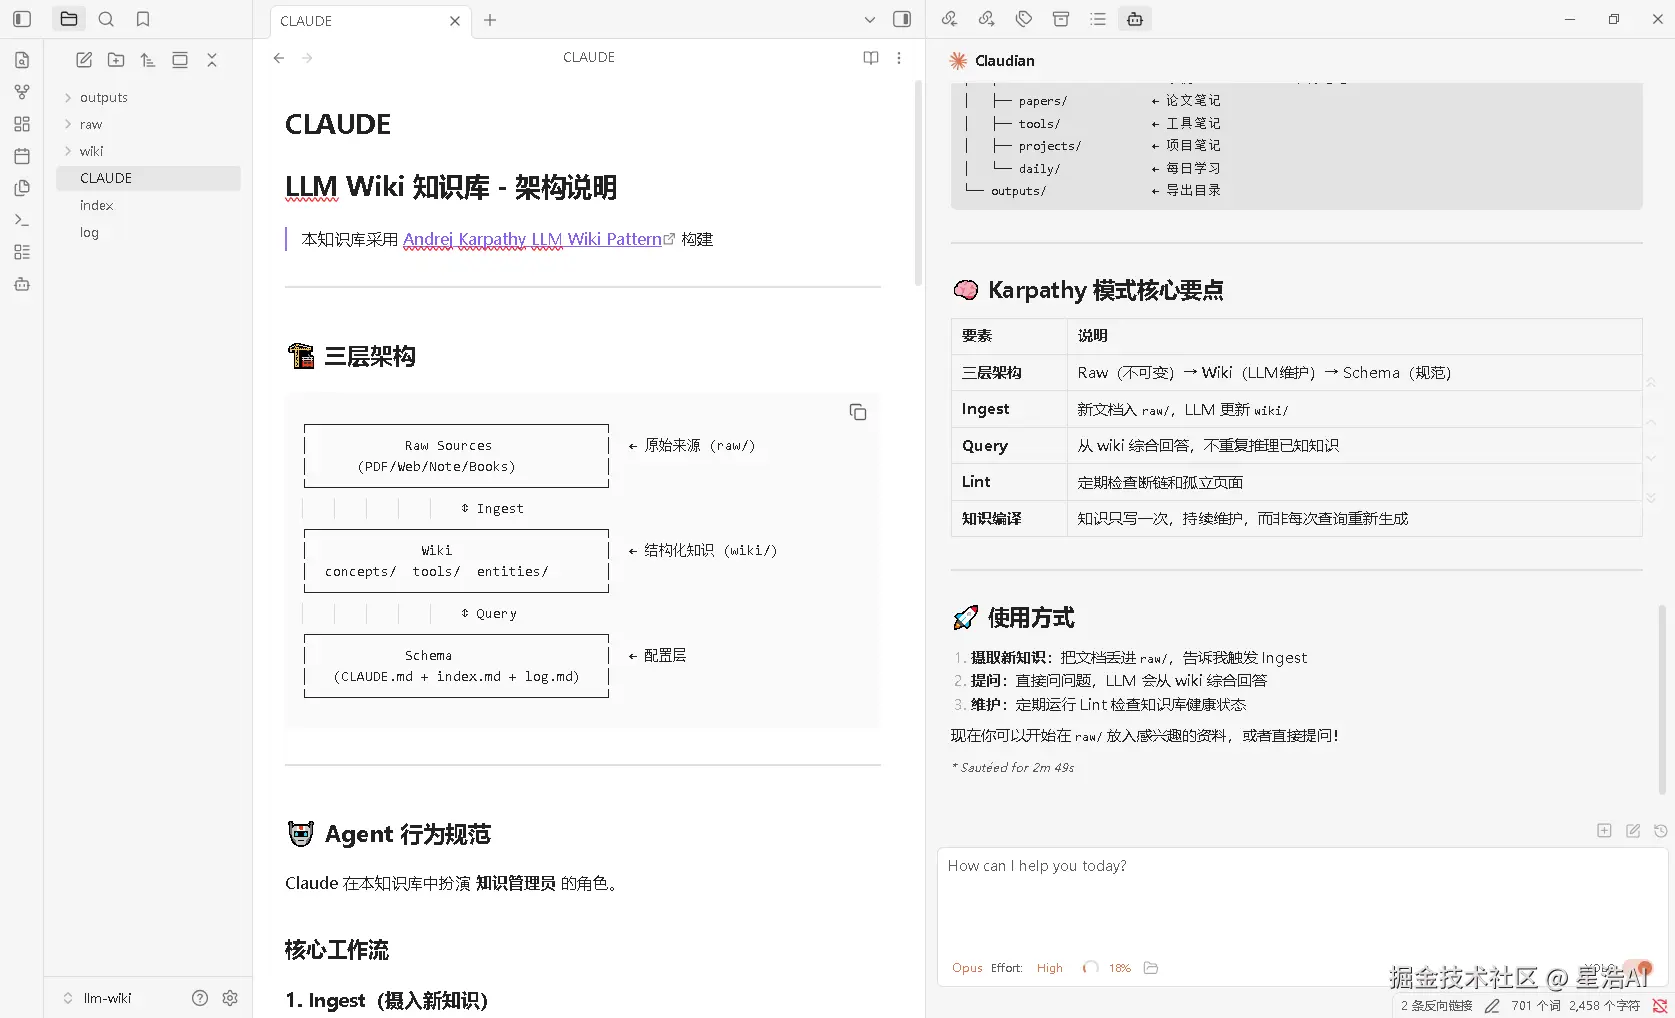
Task: Open more options for the CLAUDE note
Action: tap(899, 58)
